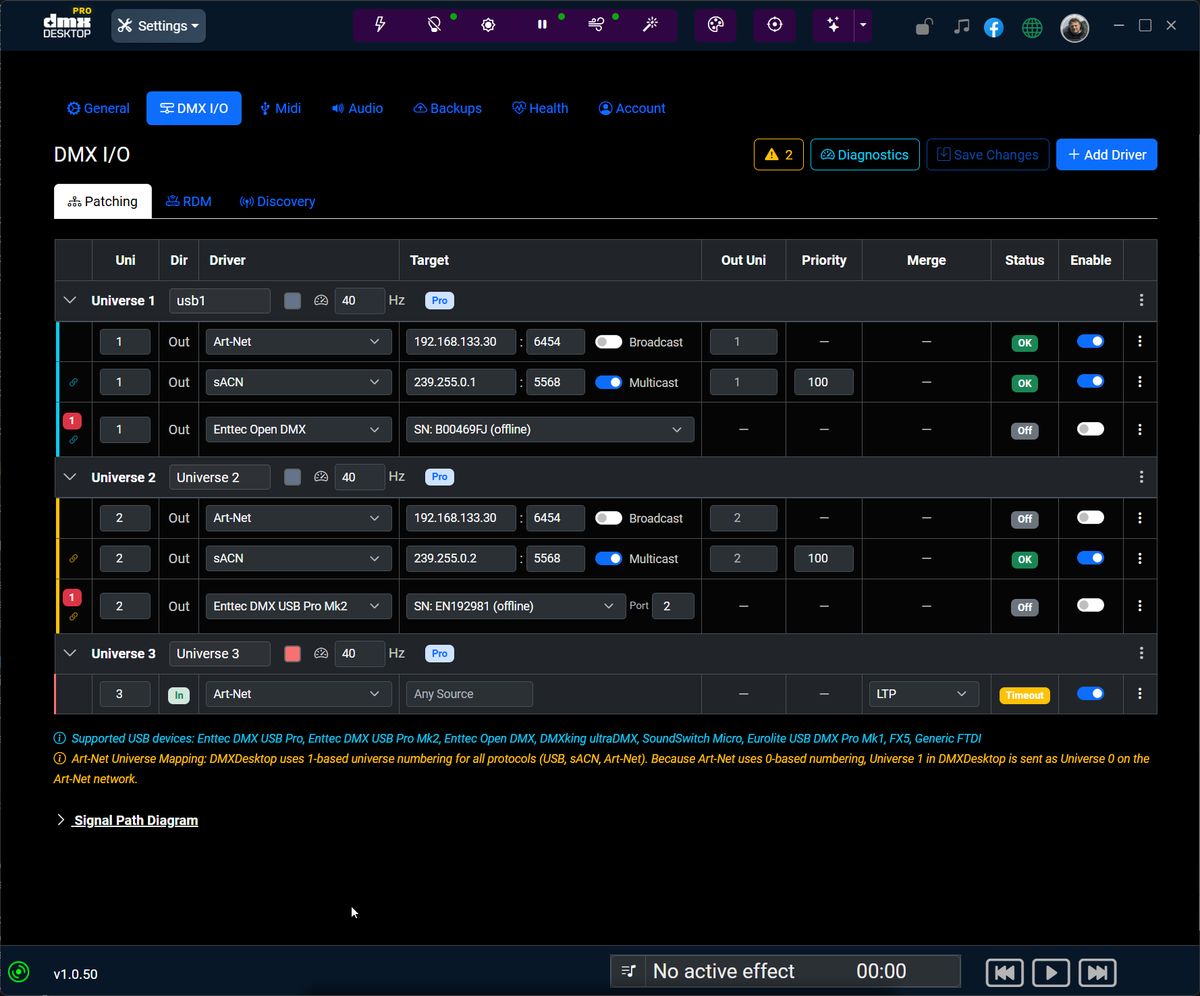
Task: Click the Universe 1 name field usb1
Action: coord(219,300)
